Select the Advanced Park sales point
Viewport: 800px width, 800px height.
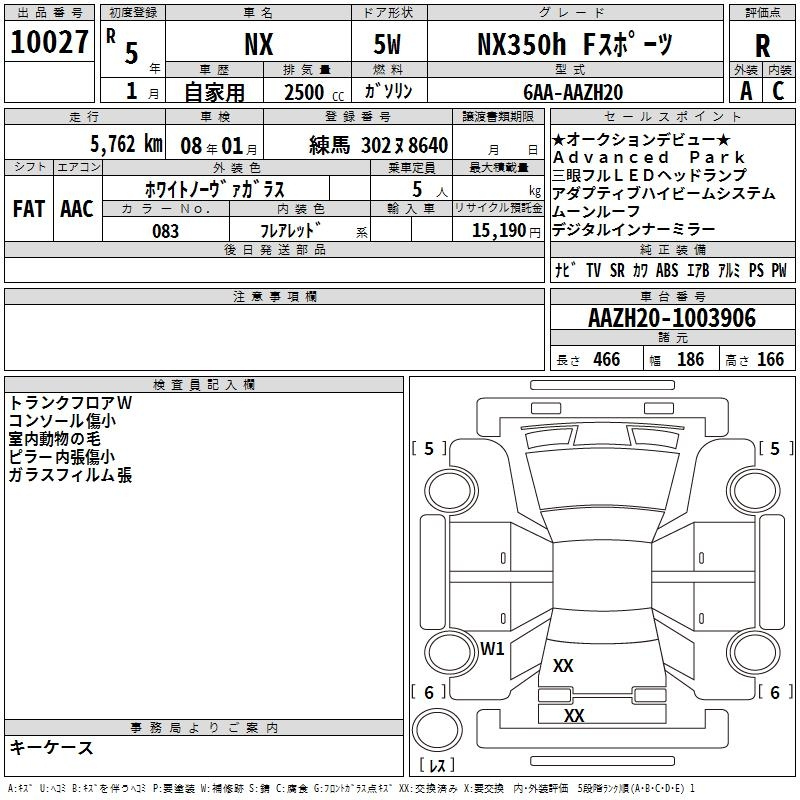point(649,157)
